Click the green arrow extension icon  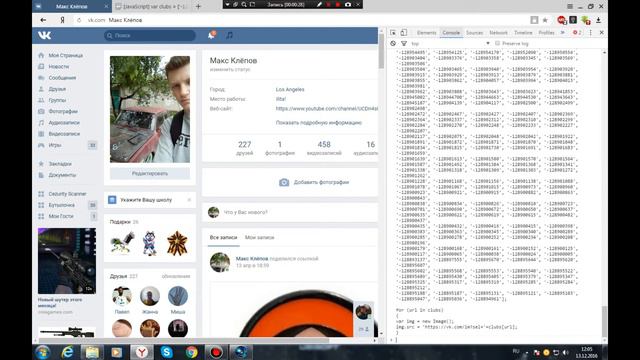[586, 20]
